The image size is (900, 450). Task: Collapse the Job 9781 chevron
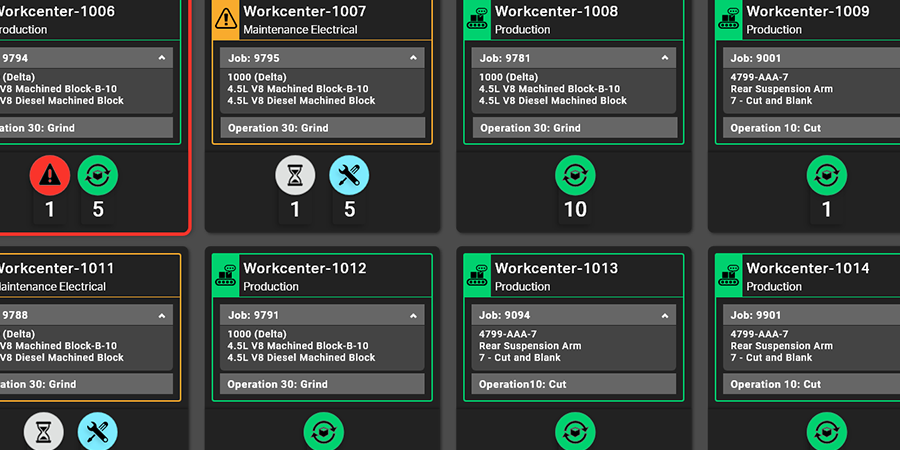[x=665, y=59]
